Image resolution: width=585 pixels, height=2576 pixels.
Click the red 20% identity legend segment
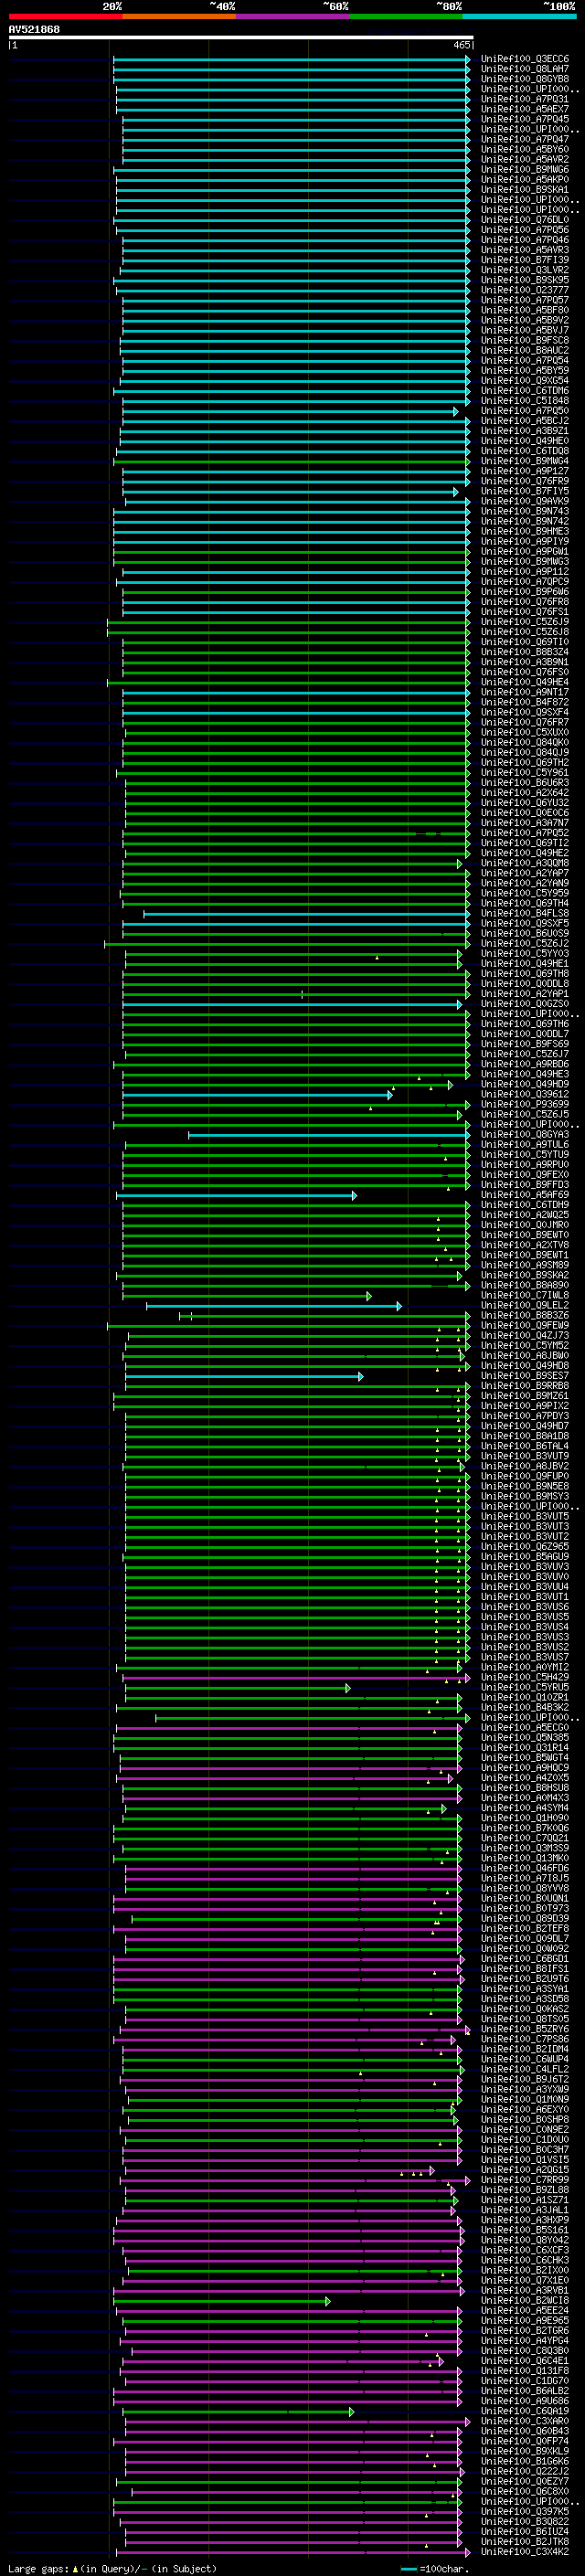click(x=65, y=16)
